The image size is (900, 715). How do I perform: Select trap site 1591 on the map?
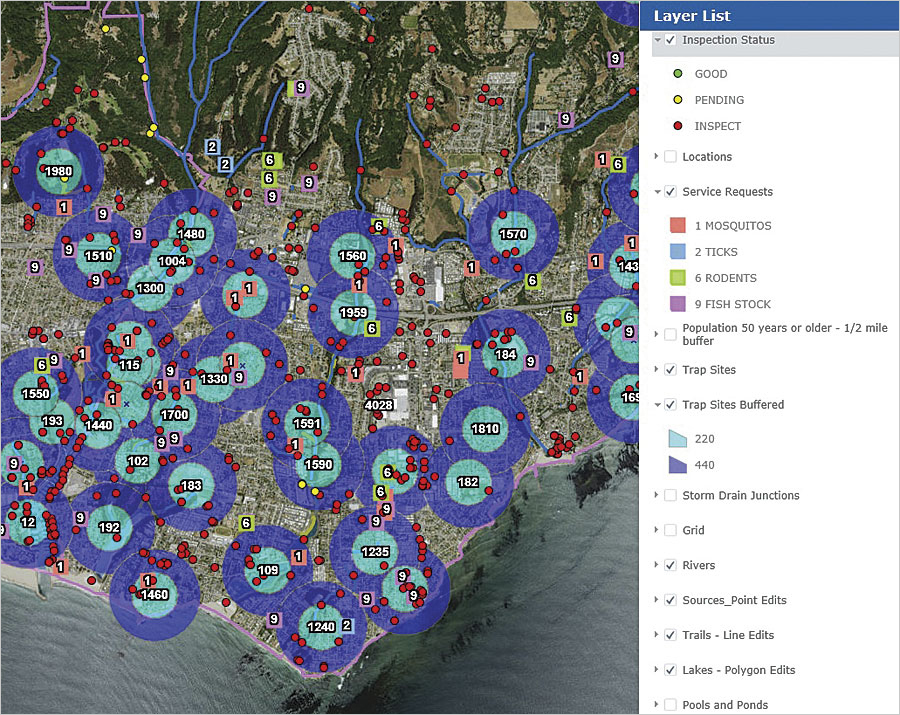pos(307,423)
